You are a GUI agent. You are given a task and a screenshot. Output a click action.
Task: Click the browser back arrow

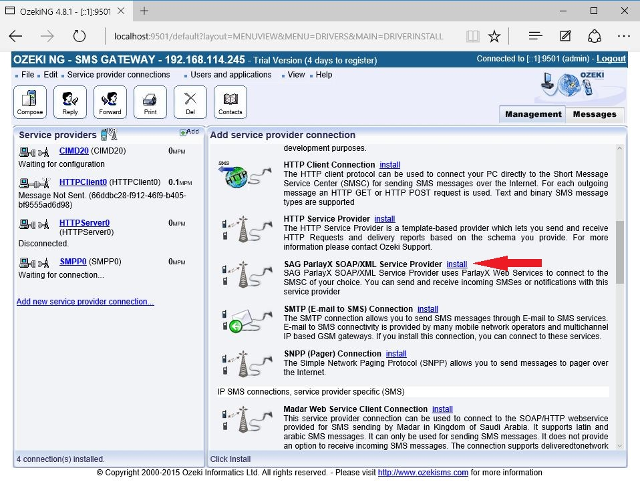tap(16, 36)
